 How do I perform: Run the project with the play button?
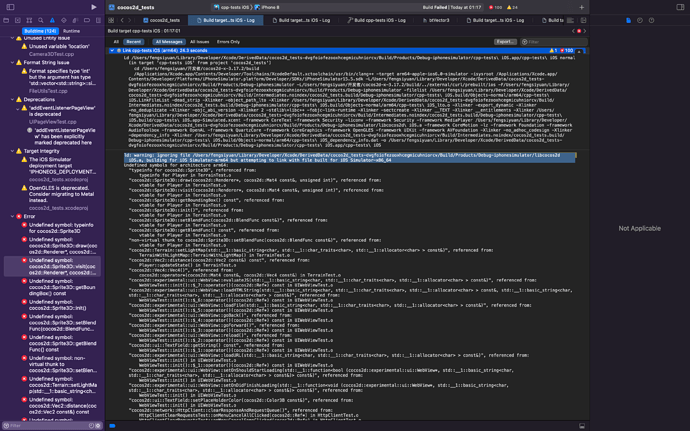[93, 7]
